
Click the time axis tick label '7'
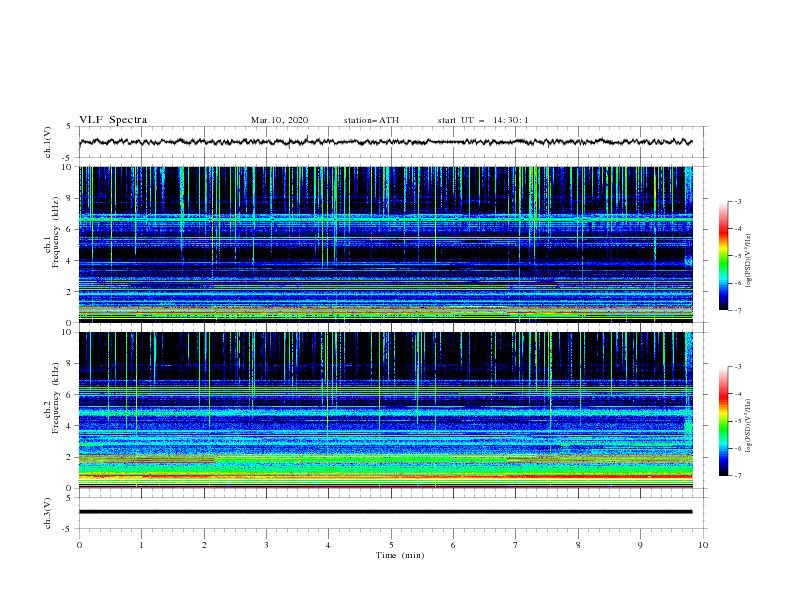pyautogui.click(x=516, y=545)
